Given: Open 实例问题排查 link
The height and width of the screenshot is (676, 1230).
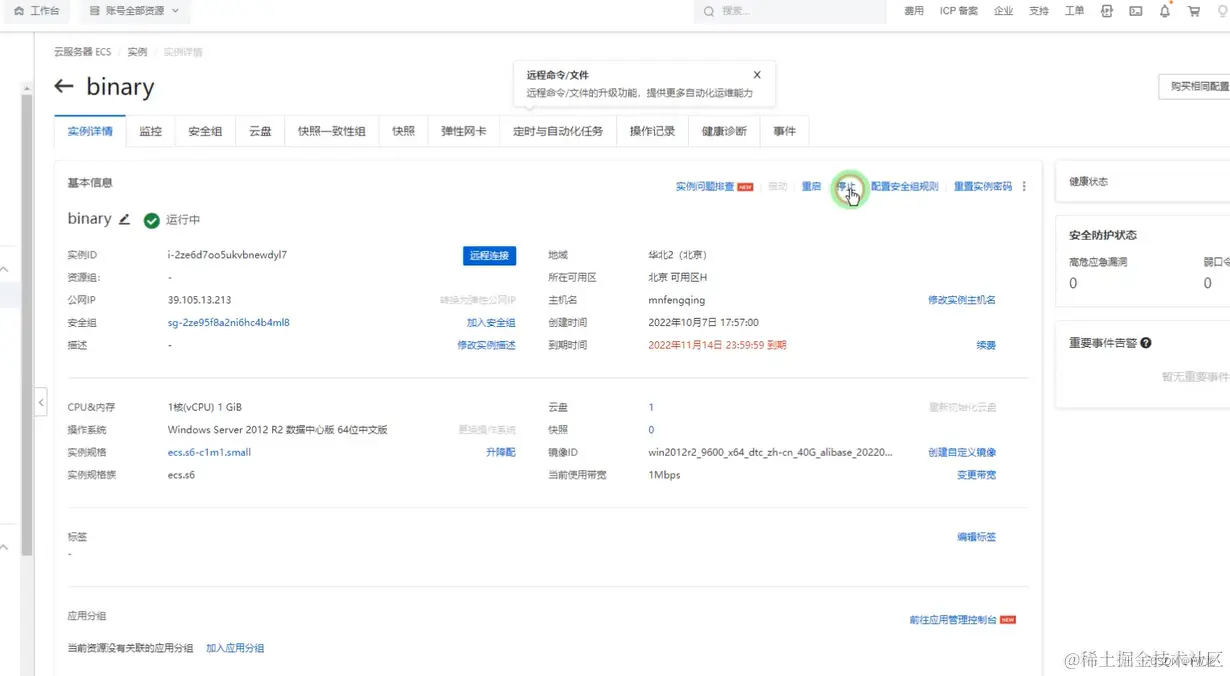Looking at the screenshot, I should (x=705, y=187).
